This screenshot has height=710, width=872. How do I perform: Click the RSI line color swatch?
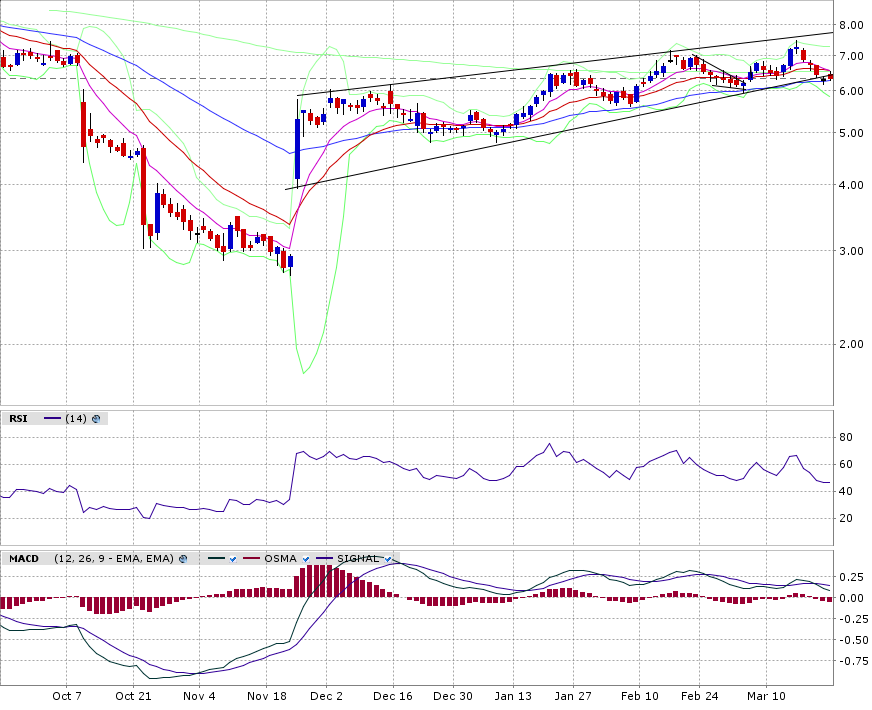click(52, 419)
